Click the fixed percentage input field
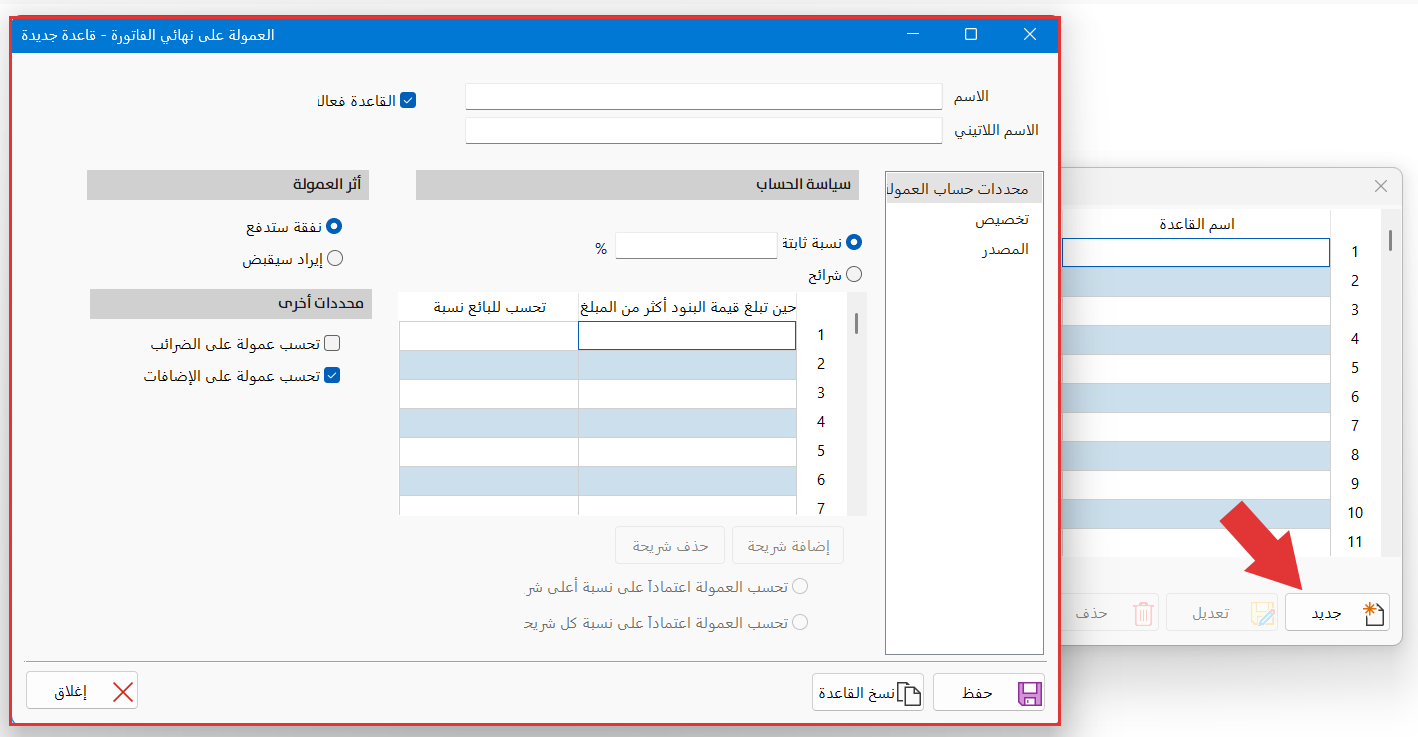 coord(696,245)
